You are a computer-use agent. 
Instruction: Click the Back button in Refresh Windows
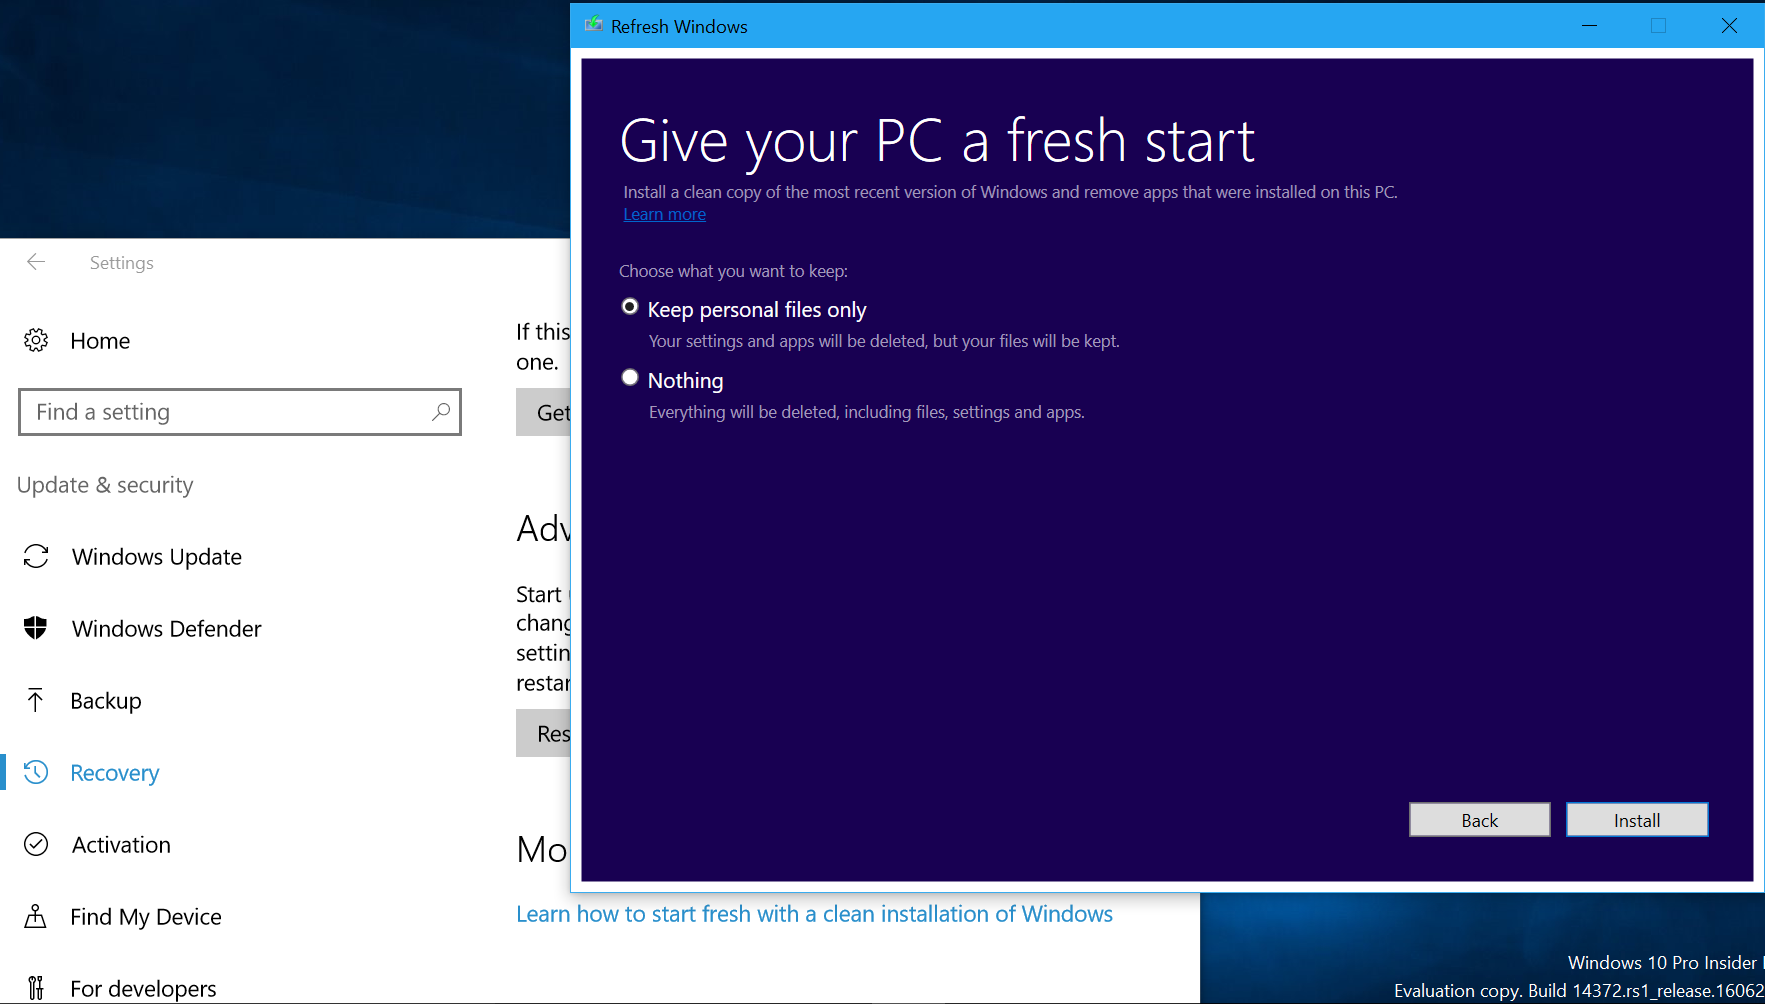pos(1480,820)
